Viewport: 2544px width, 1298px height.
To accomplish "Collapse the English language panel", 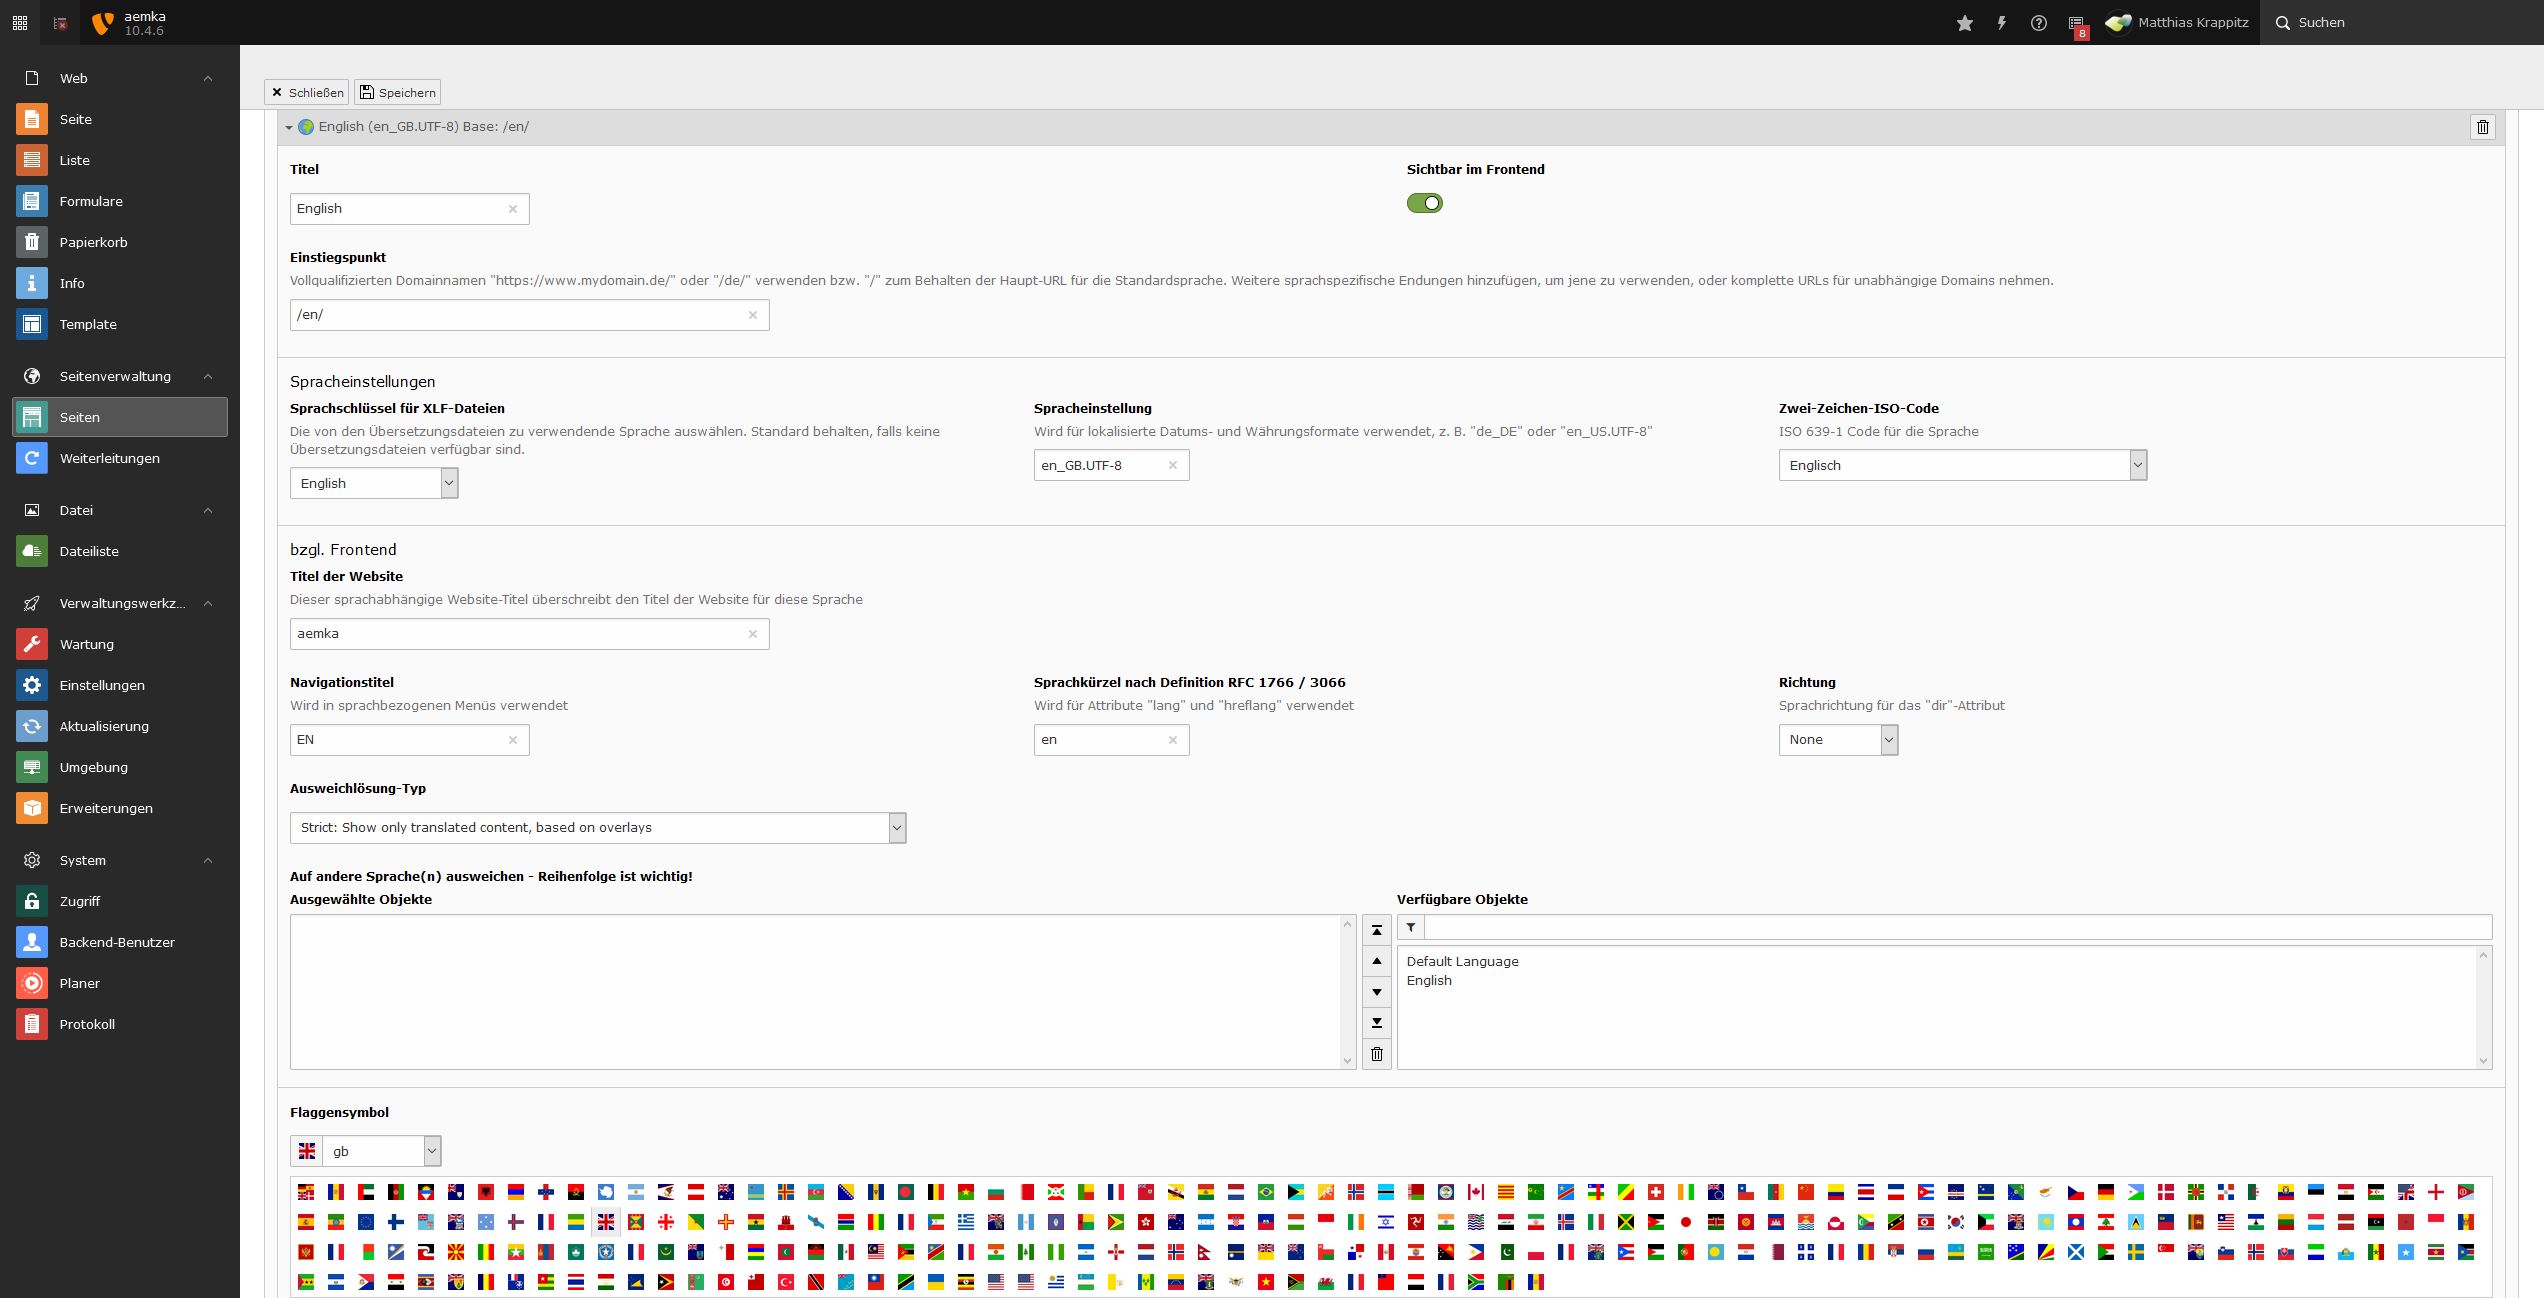I will [289, 128].
